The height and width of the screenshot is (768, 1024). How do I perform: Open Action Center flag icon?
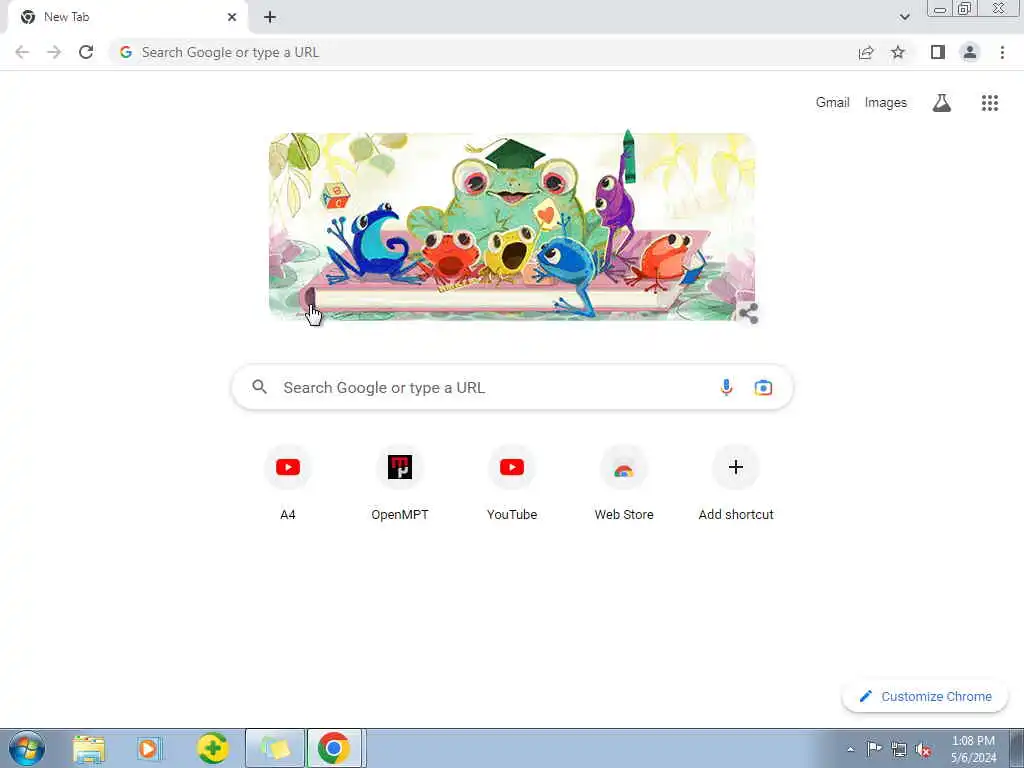(x=874, y=748)
